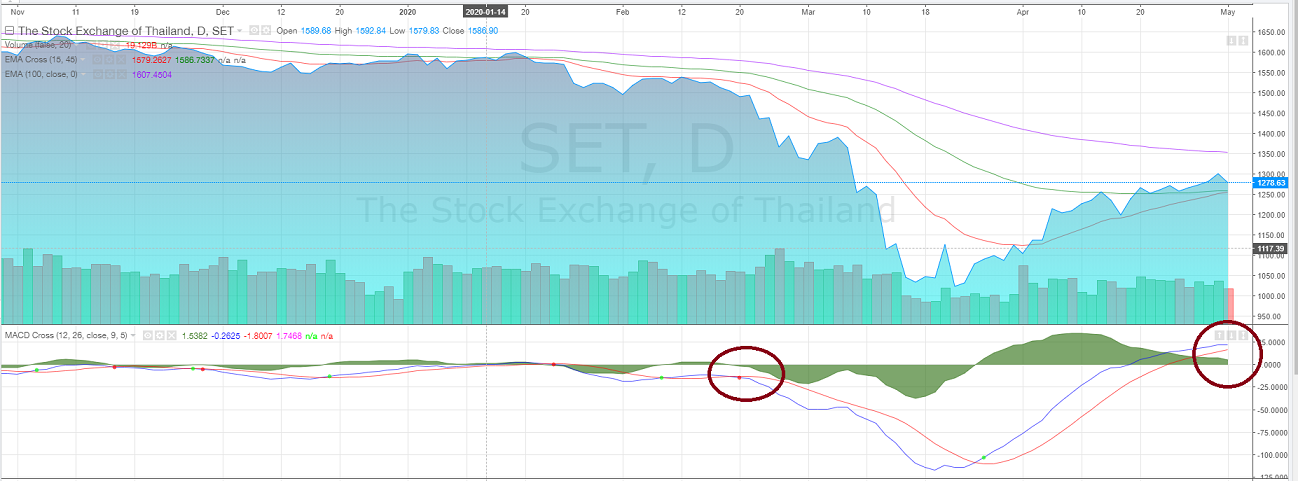The image size is (1298, 481).
Task: Open the dropdown arrow next to the SET title
Action: (x=240, y=30)
